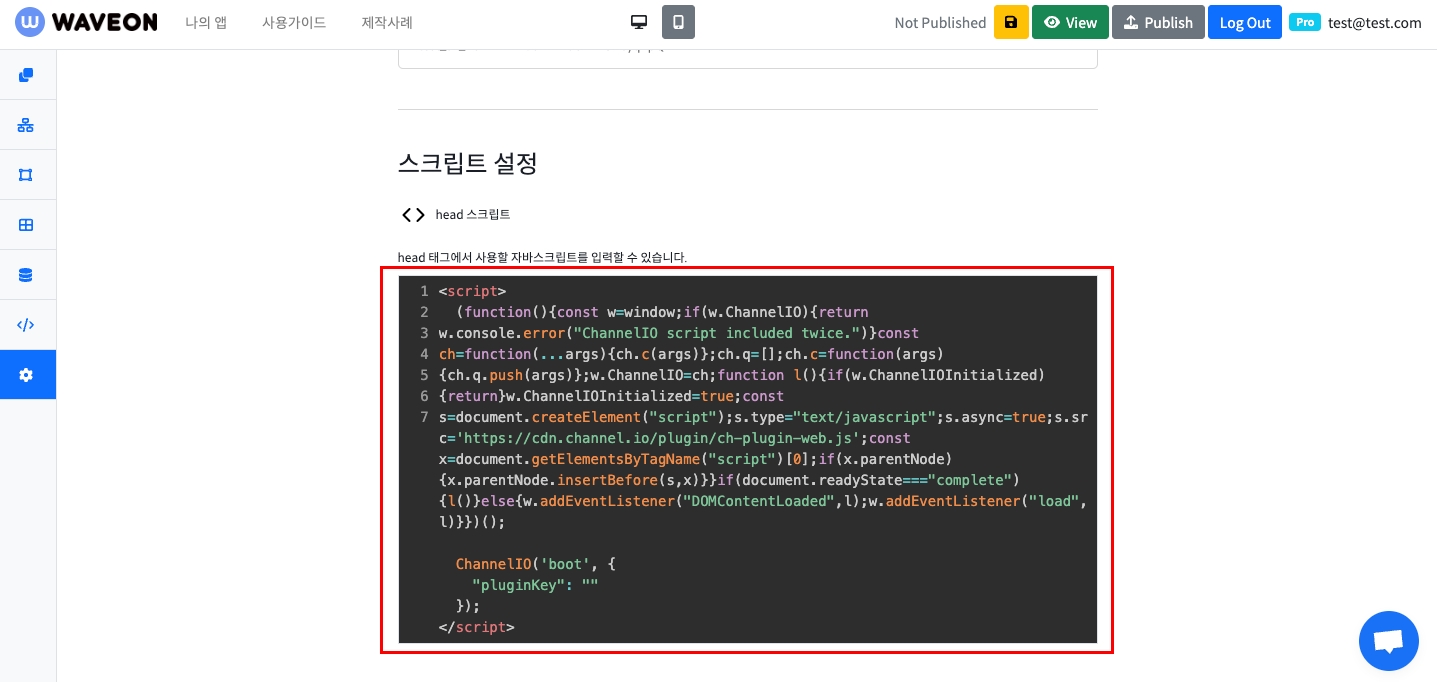
Task: Open the chat support bubble
Action: [1388, 641]
